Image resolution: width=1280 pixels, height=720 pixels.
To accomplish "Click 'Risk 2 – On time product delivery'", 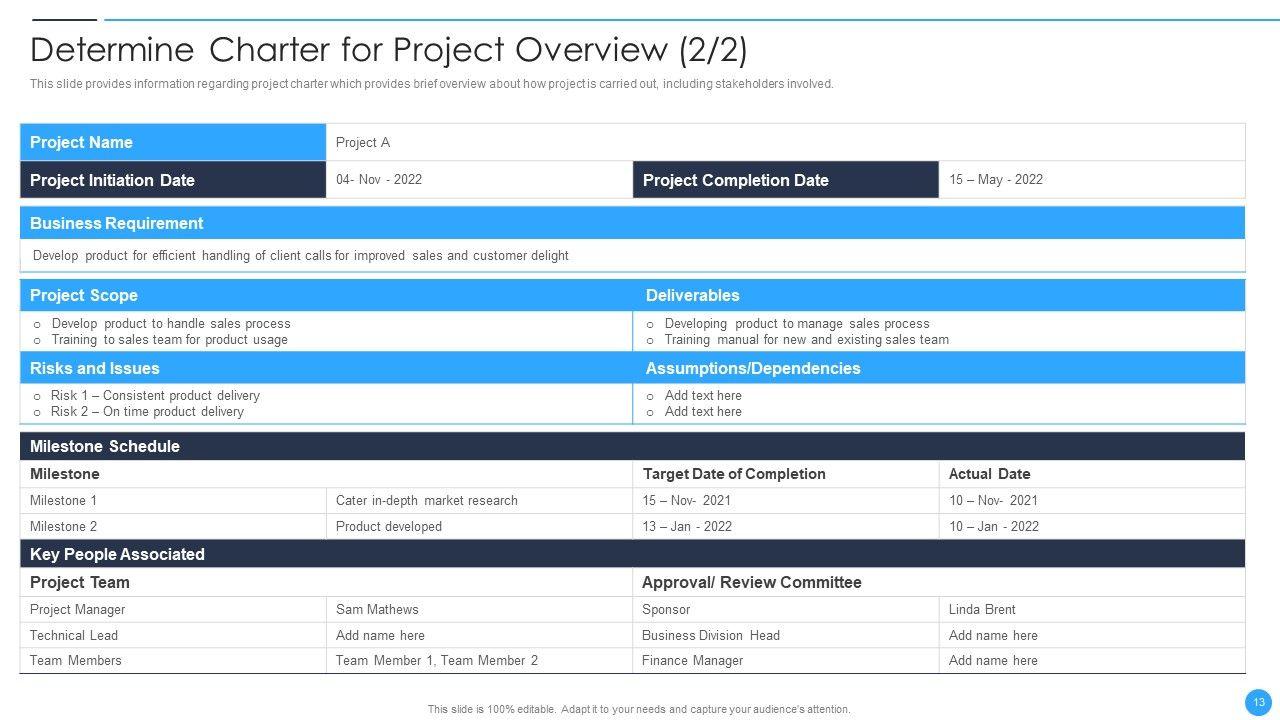I will 147,411.
